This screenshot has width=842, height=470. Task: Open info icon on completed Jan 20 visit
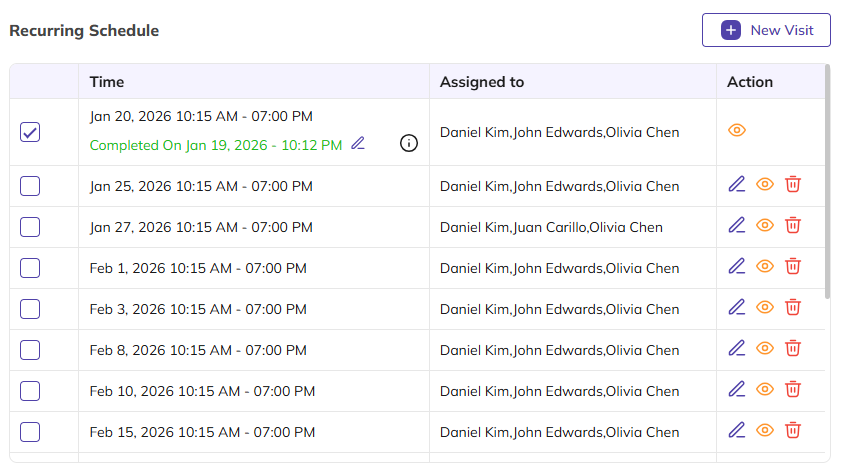pos(408,143)
